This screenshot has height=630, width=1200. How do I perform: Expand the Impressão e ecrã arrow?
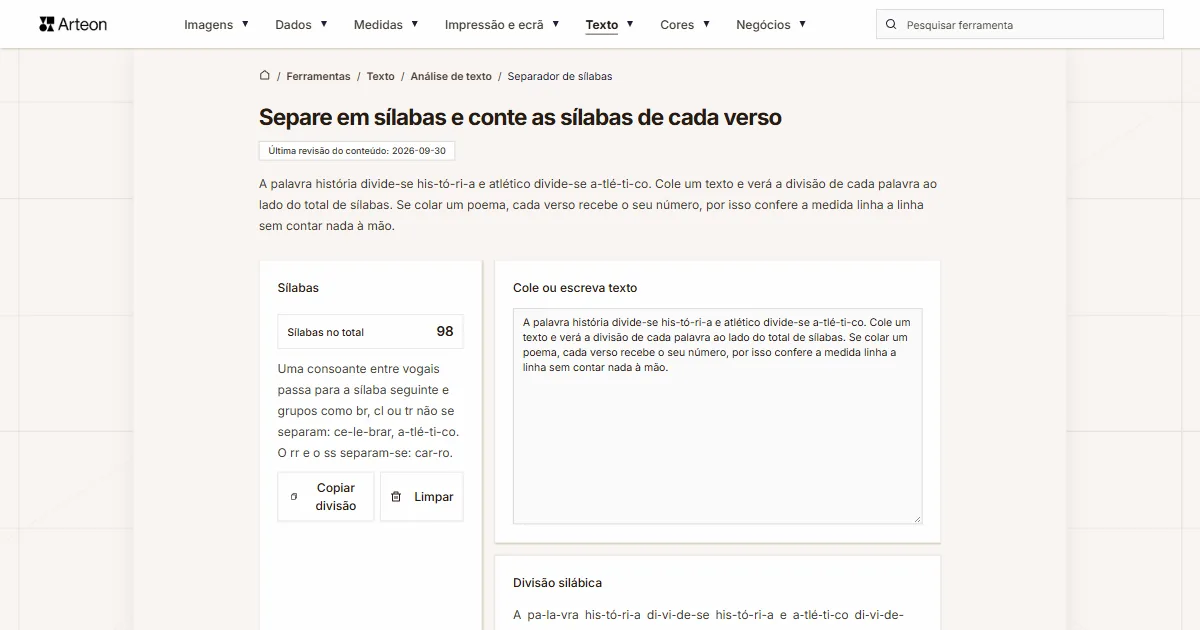click(x=556, y=23)
